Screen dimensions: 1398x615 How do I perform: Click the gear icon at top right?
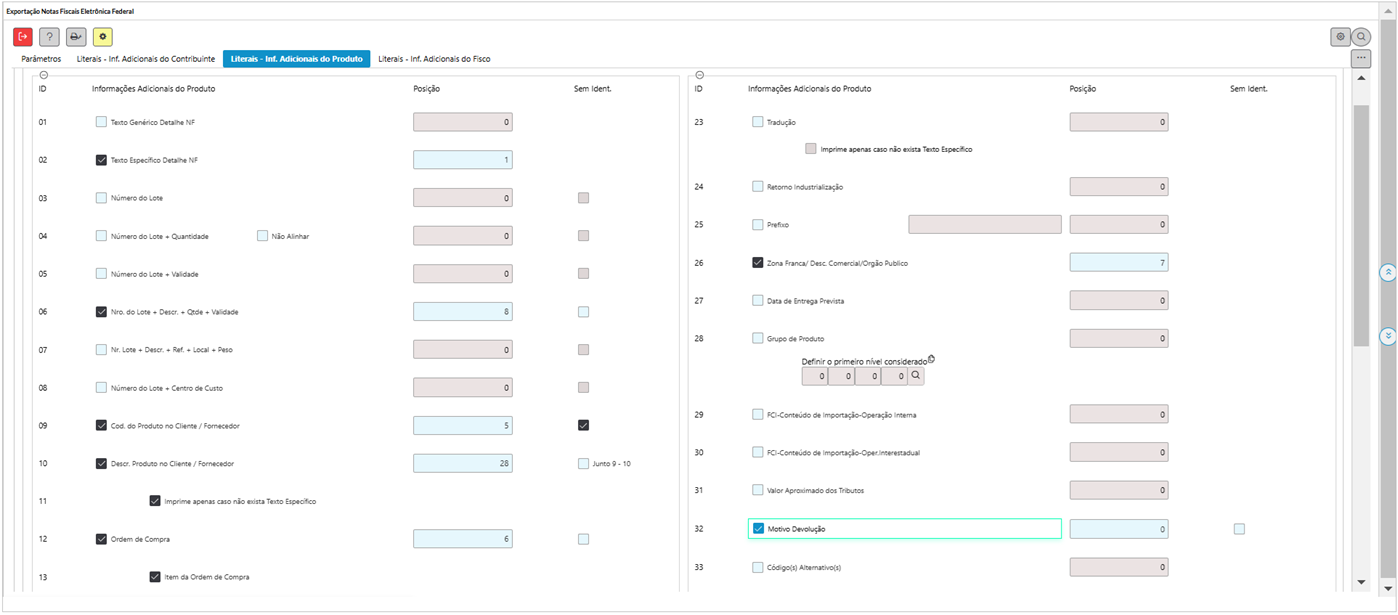(x=1339, y=37)
